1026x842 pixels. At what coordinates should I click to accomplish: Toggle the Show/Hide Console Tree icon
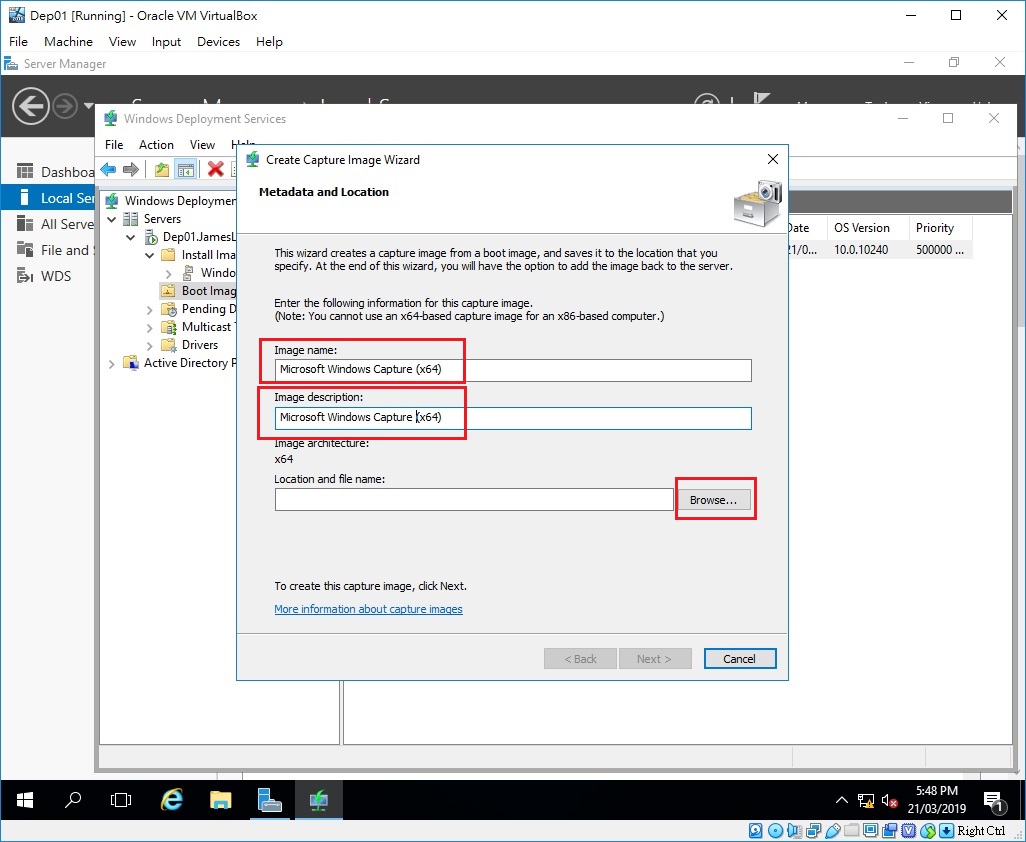point(187,169)
